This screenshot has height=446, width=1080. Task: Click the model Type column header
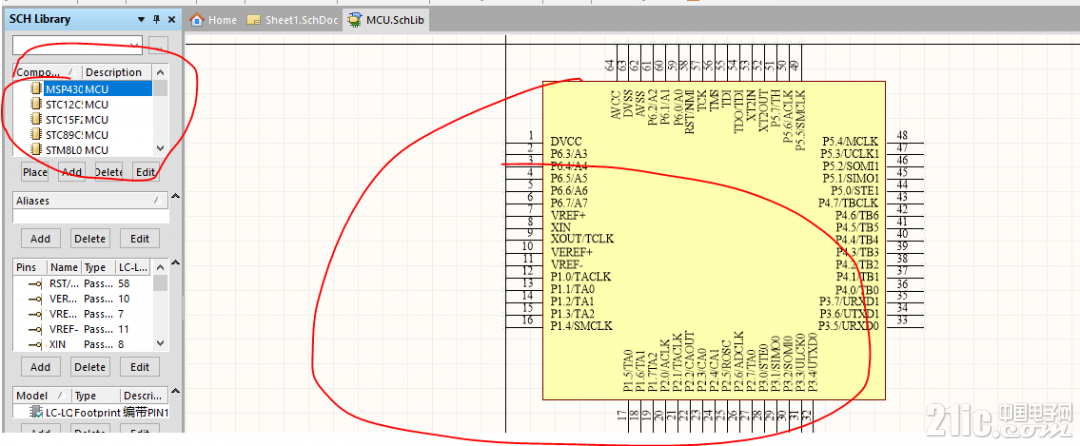coord(96,396)
